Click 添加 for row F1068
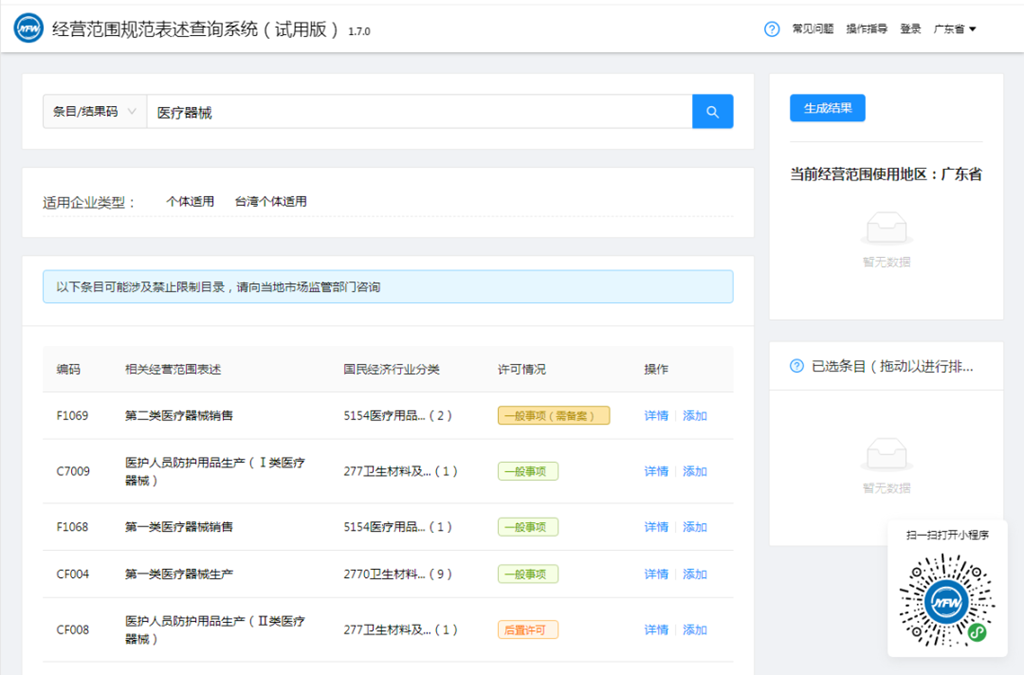Screen dimensions: 1024x675 pyautogui.click(x=695, y=527)
